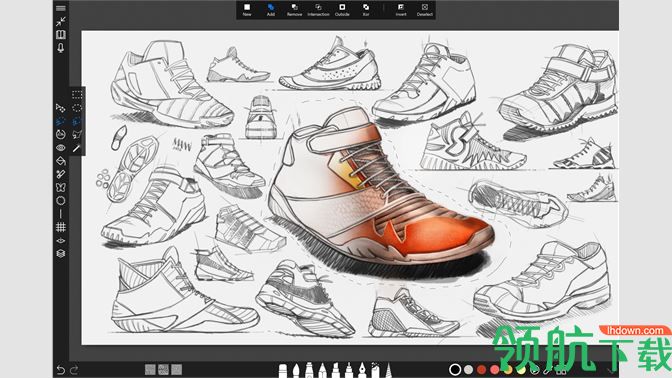Set selection mode to New
Screen dimensions: 672x378
click(247, 10)
